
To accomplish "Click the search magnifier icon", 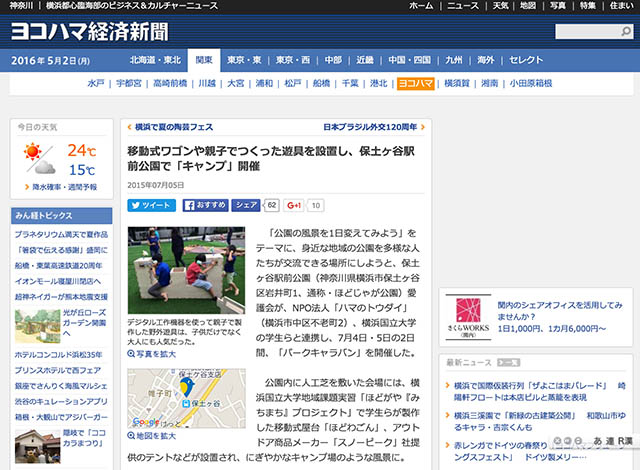I will click(626, 31).
